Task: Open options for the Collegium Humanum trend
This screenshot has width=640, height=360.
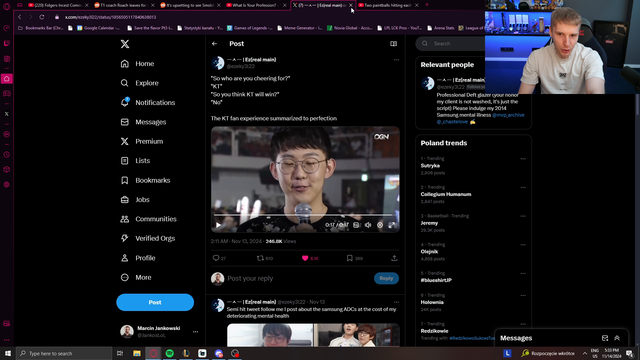Action: [523, 188]
